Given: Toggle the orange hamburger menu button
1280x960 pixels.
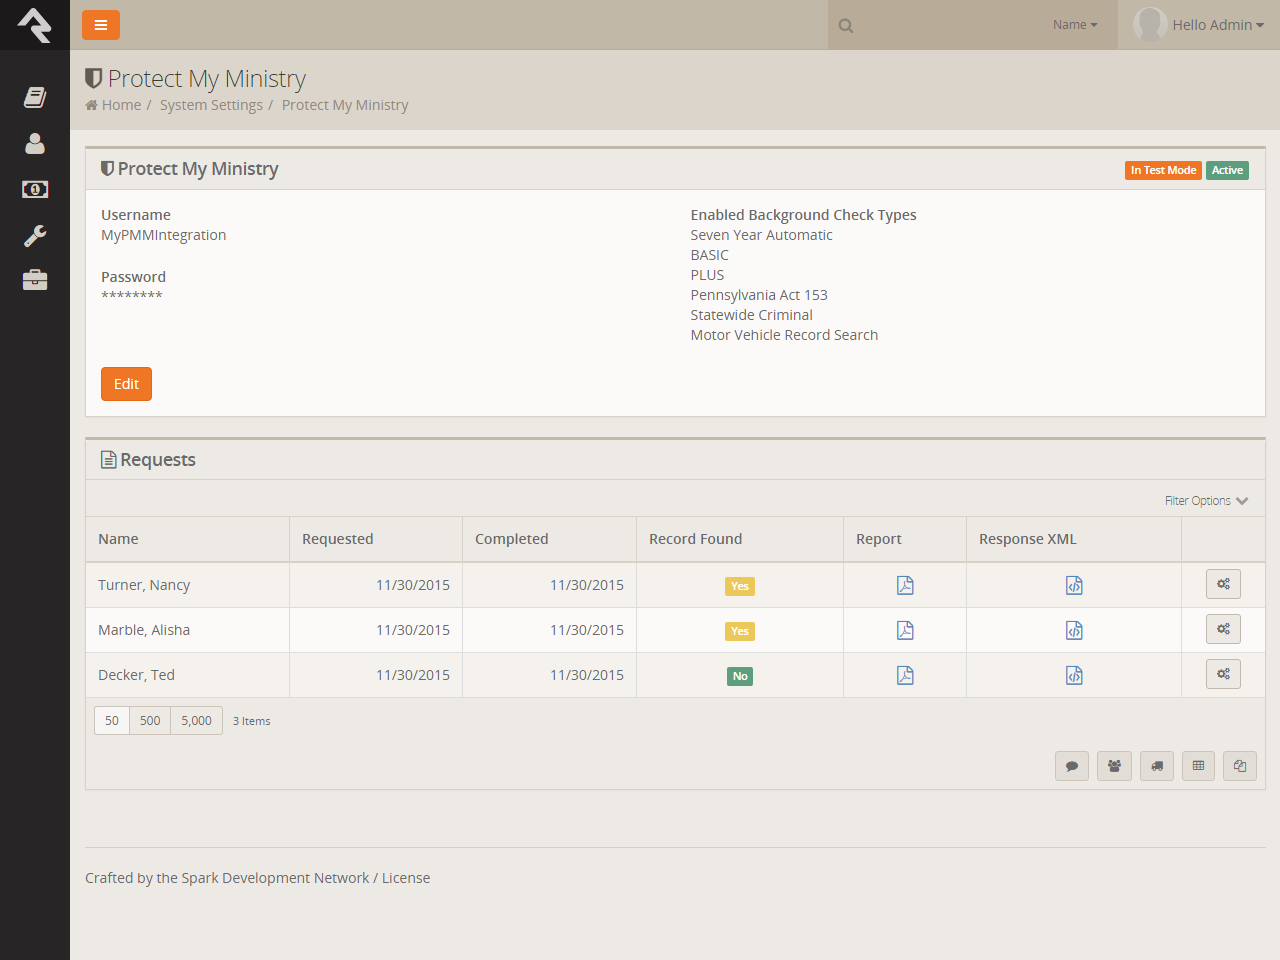Looking at the screenshot, I should click(x=101, y=25).
